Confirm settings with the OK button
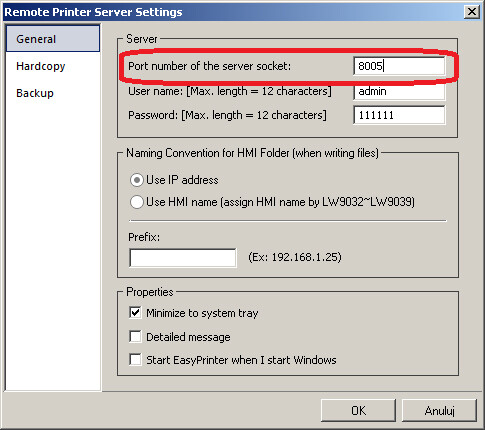 [358, 410]
